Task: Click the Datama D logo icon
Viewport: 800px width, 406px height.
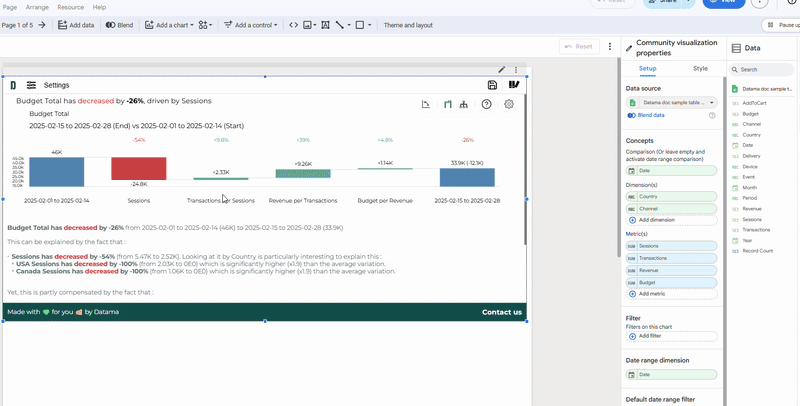Action: coord(13,85)
